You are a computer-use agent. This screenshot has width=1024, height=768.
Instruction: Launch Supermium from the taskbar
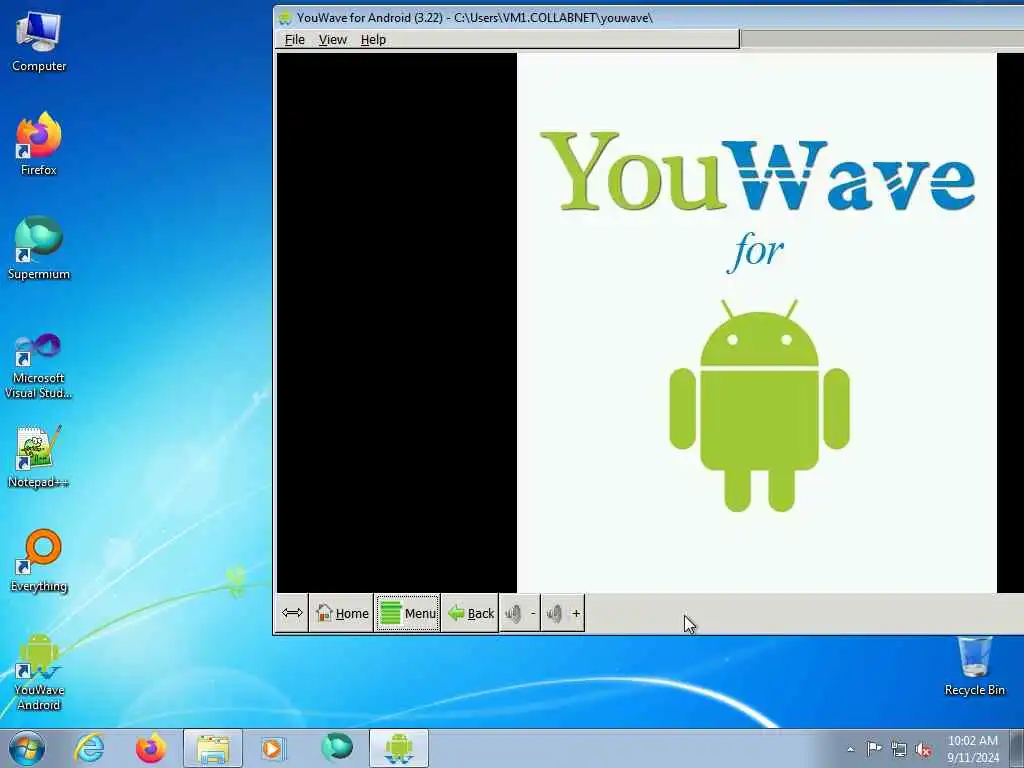click(337, 748)
